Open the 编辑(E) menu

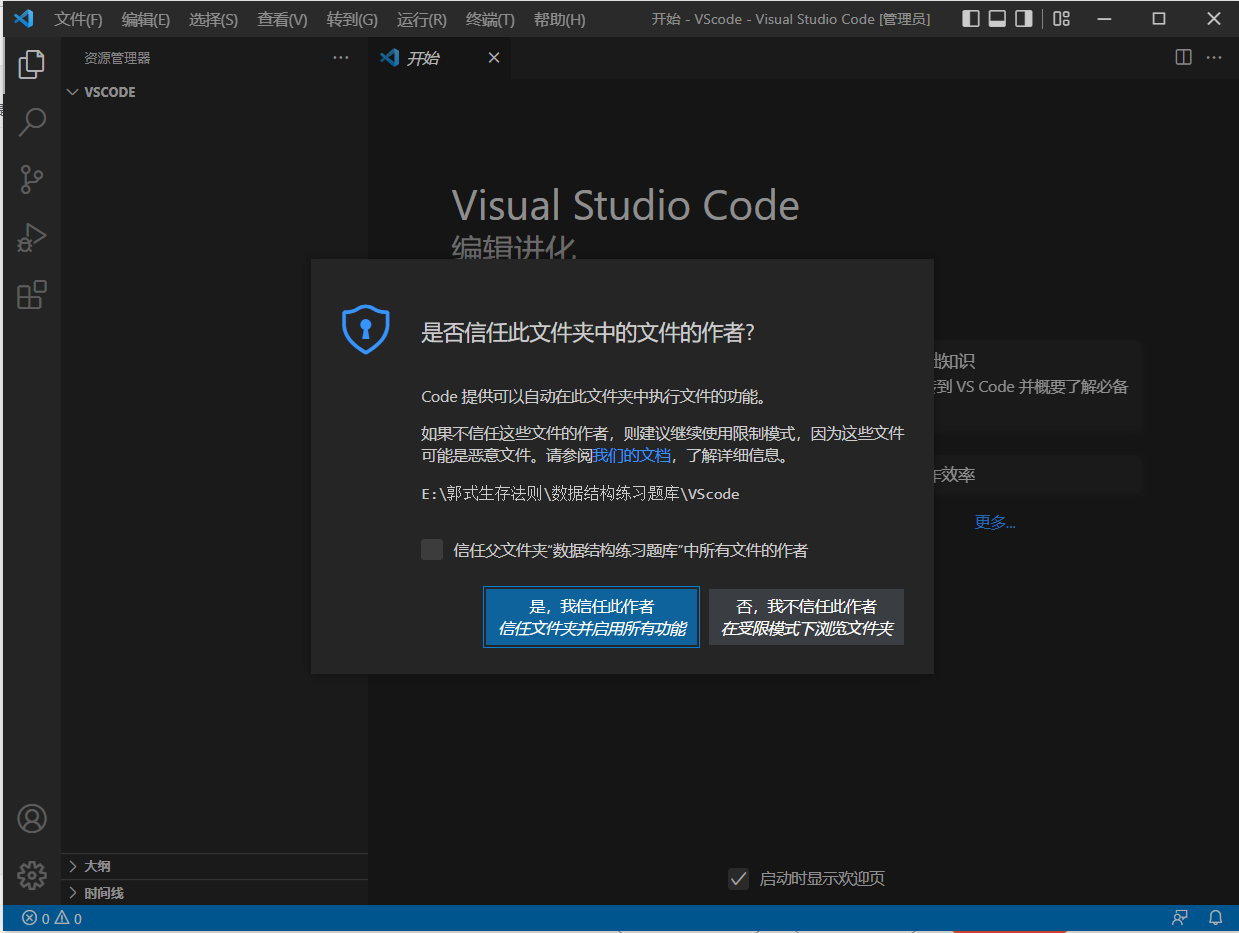146,19
